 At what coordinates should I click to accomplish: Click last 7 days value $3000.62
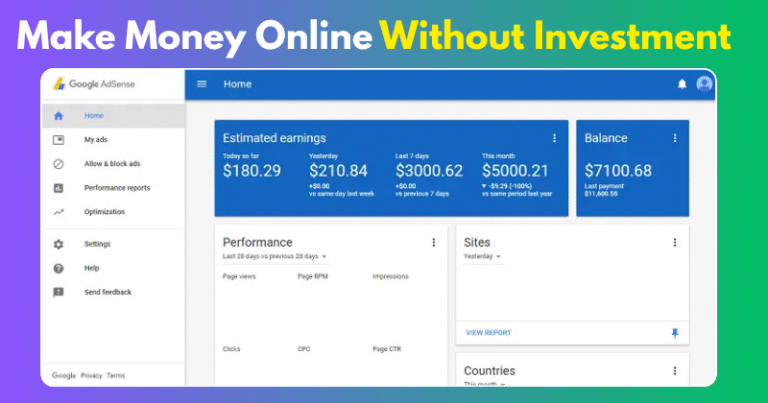point(429,171)
